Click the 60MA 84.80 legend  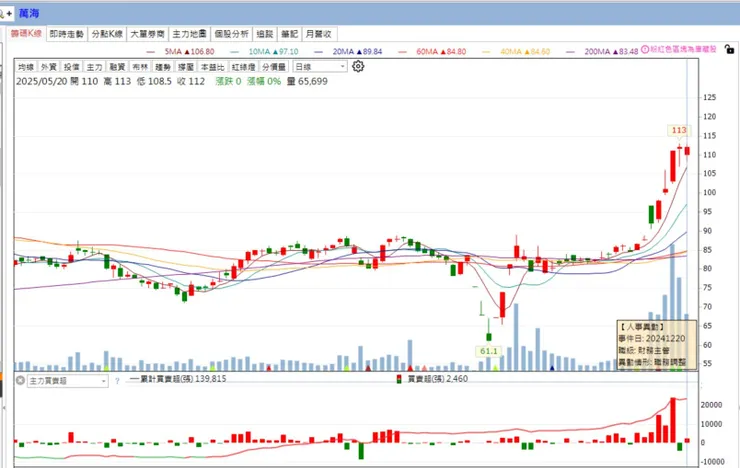[x=441, y=51]
